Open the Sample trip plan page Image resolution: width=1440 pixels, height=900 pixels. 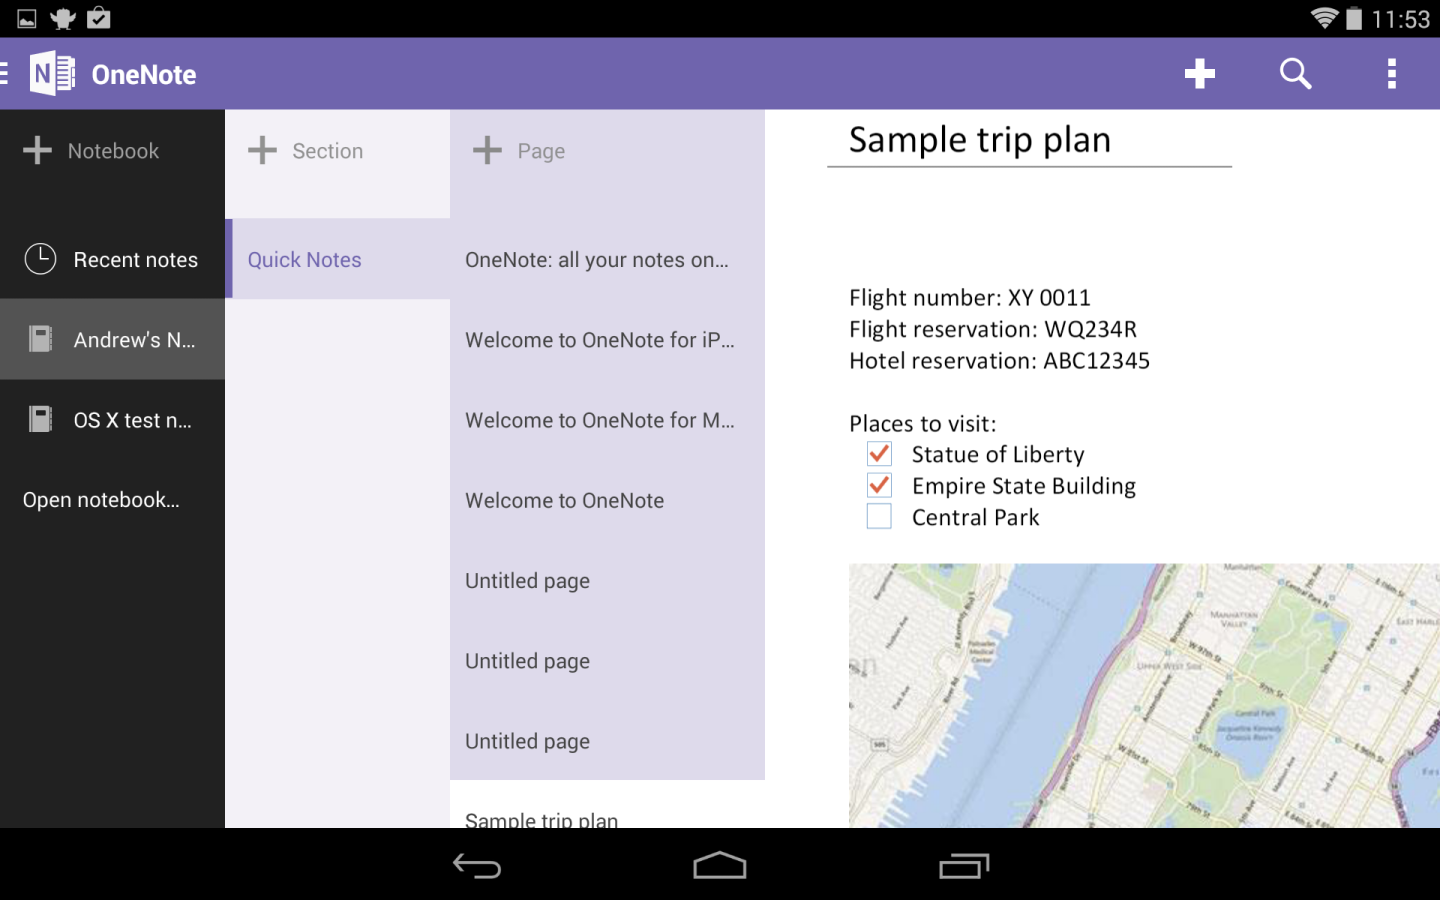(540, 817)
